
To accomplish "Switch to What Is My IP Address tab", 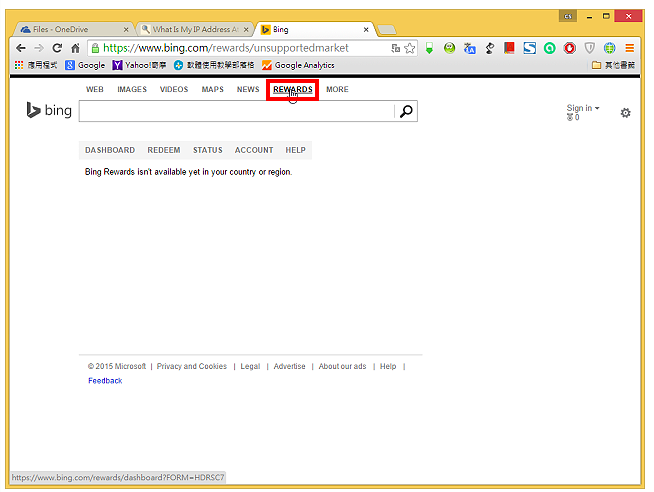I will (195, 29).
